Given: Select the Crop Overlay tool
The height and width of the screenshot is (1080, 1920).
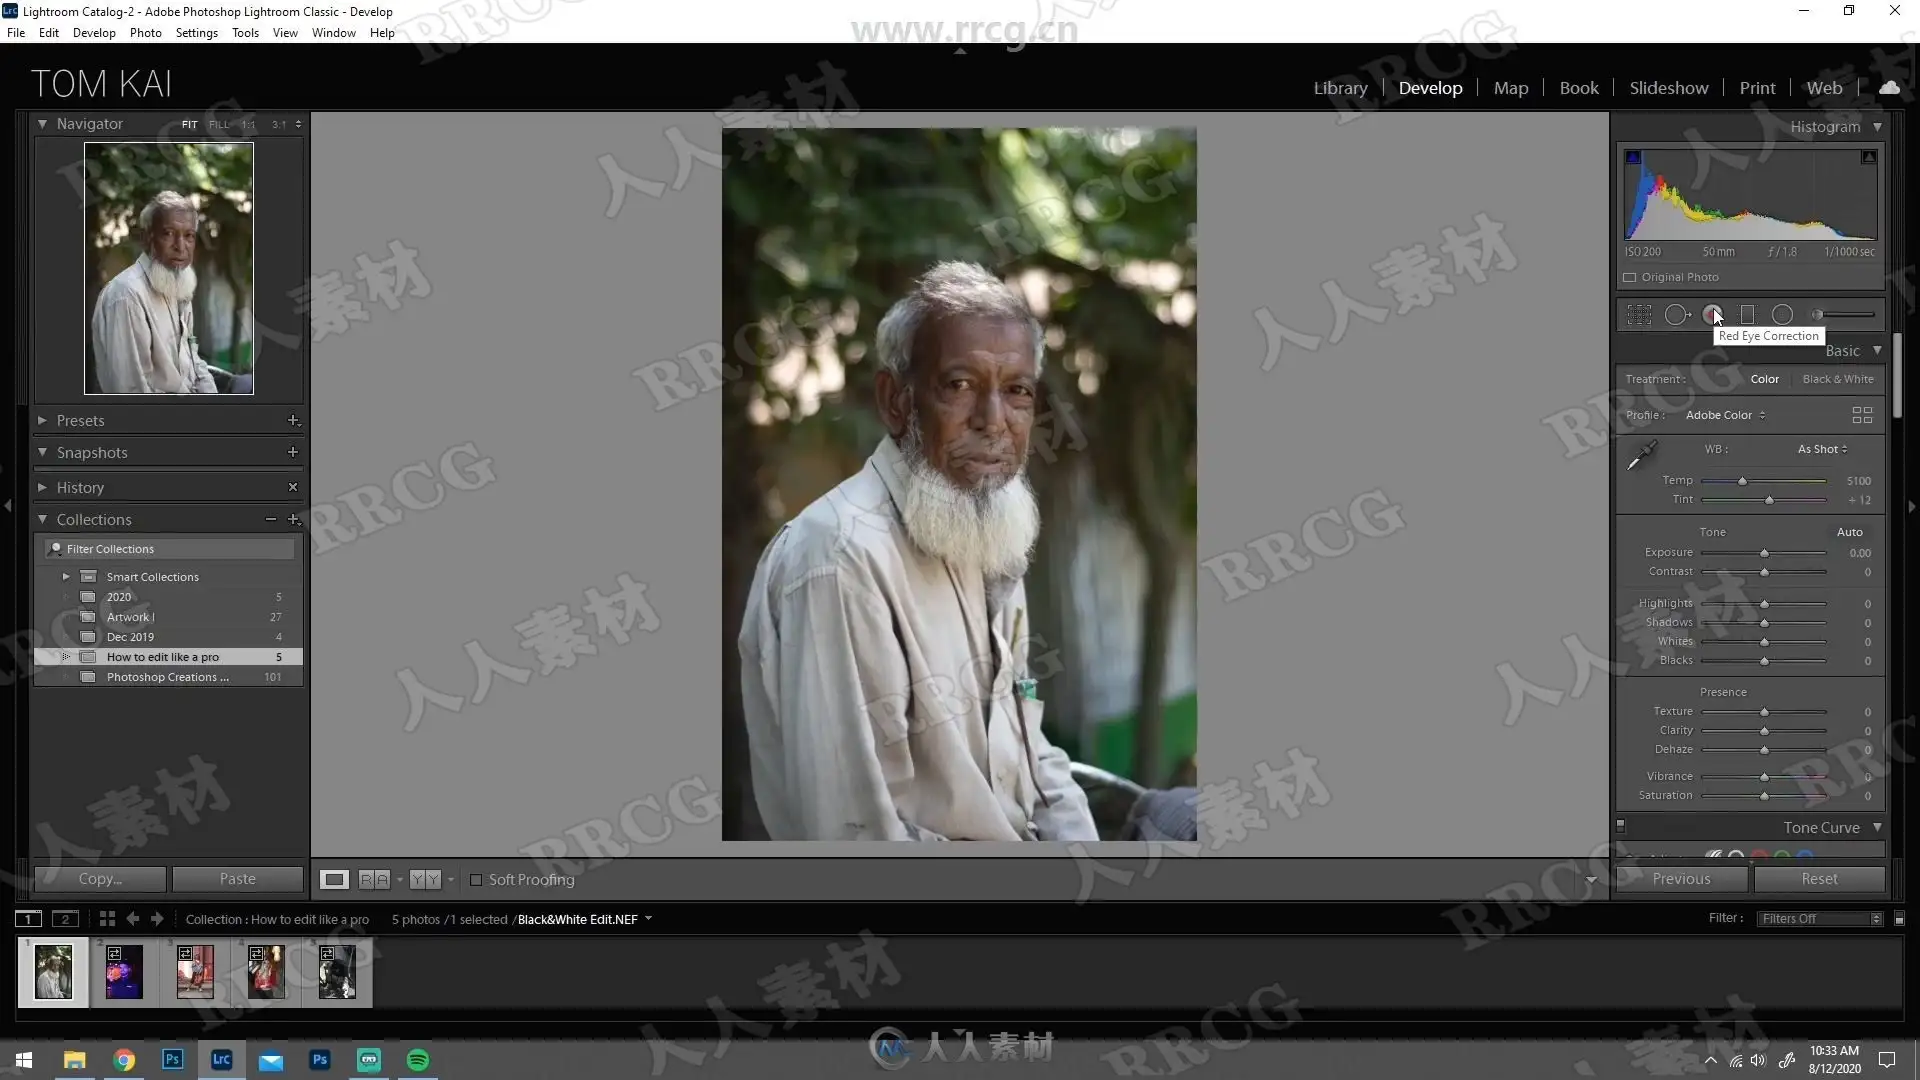Looking at the screenshot, I should [x=1639, y=315].
